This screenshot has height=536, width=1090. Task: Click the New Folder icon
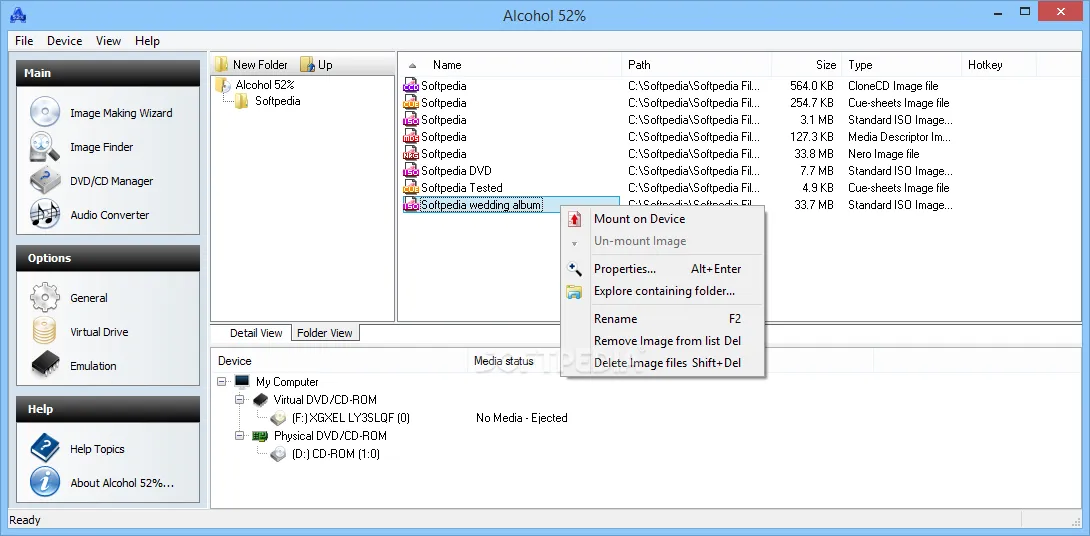[222, 65]
